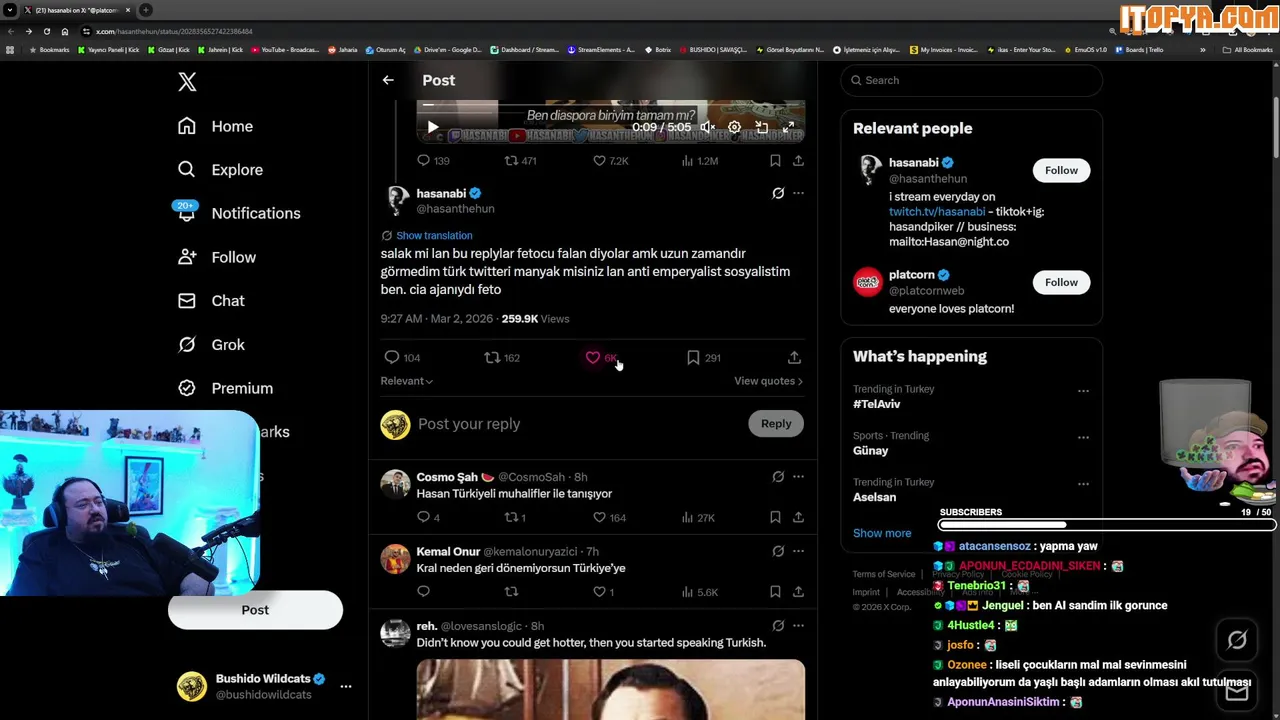Bookmark the video post
The height and width of the screenshot is (720, 1280).
click(x=775, y=160)
